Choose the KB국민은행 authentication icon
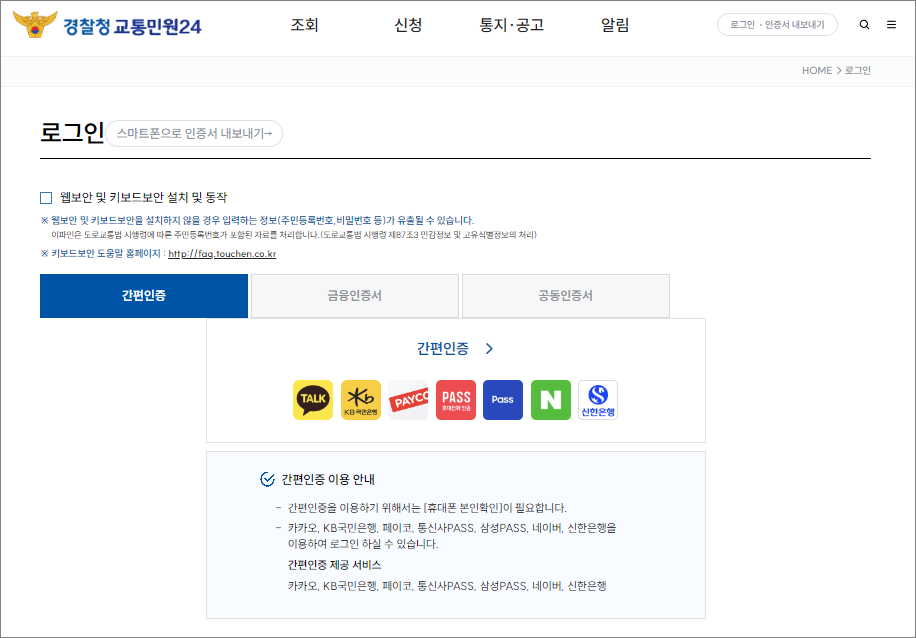Screen dimensions: 916x638 pos(360,399)
